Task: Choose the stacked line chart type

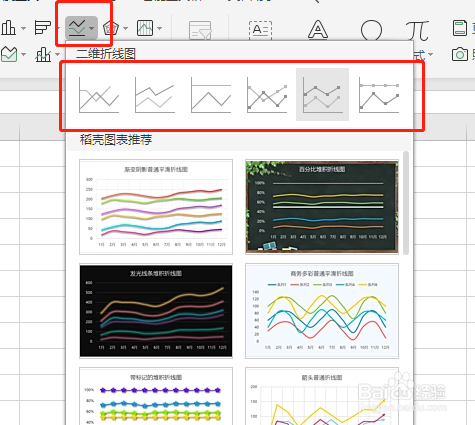Action: [x=155, y=95]
